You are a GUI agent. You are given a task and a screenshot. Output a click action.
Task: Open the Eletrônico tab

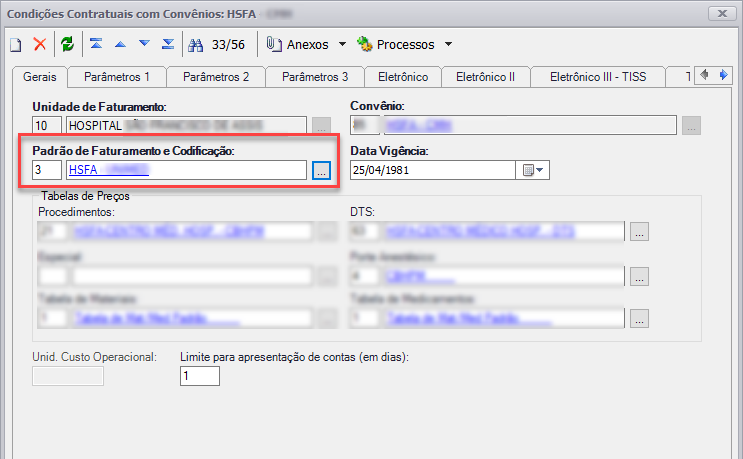click(403, 77)
